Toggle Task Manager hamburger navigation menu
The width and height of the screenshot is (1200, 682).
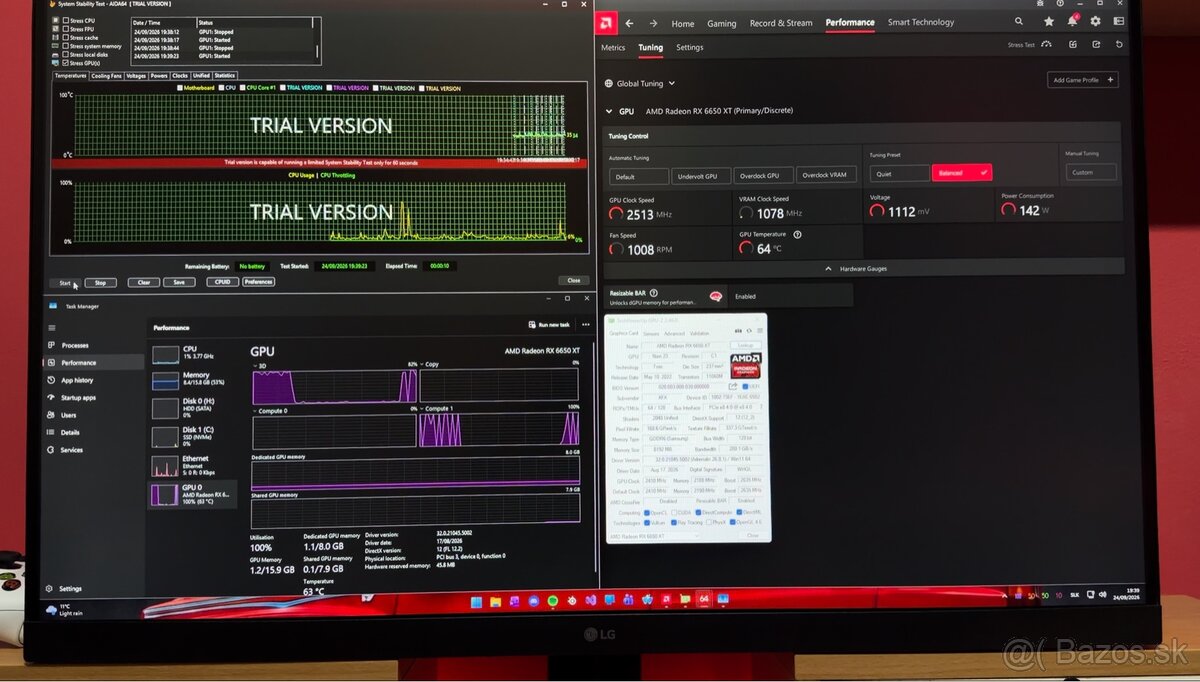click(x=52, y=328)
